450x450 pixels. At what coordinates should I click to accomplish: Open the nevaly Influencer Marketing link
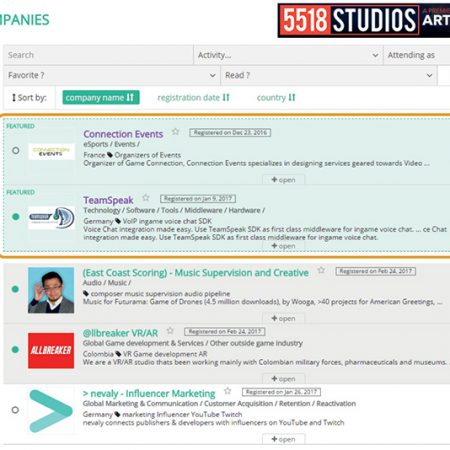pyautogui.click(x=149, y=394)
